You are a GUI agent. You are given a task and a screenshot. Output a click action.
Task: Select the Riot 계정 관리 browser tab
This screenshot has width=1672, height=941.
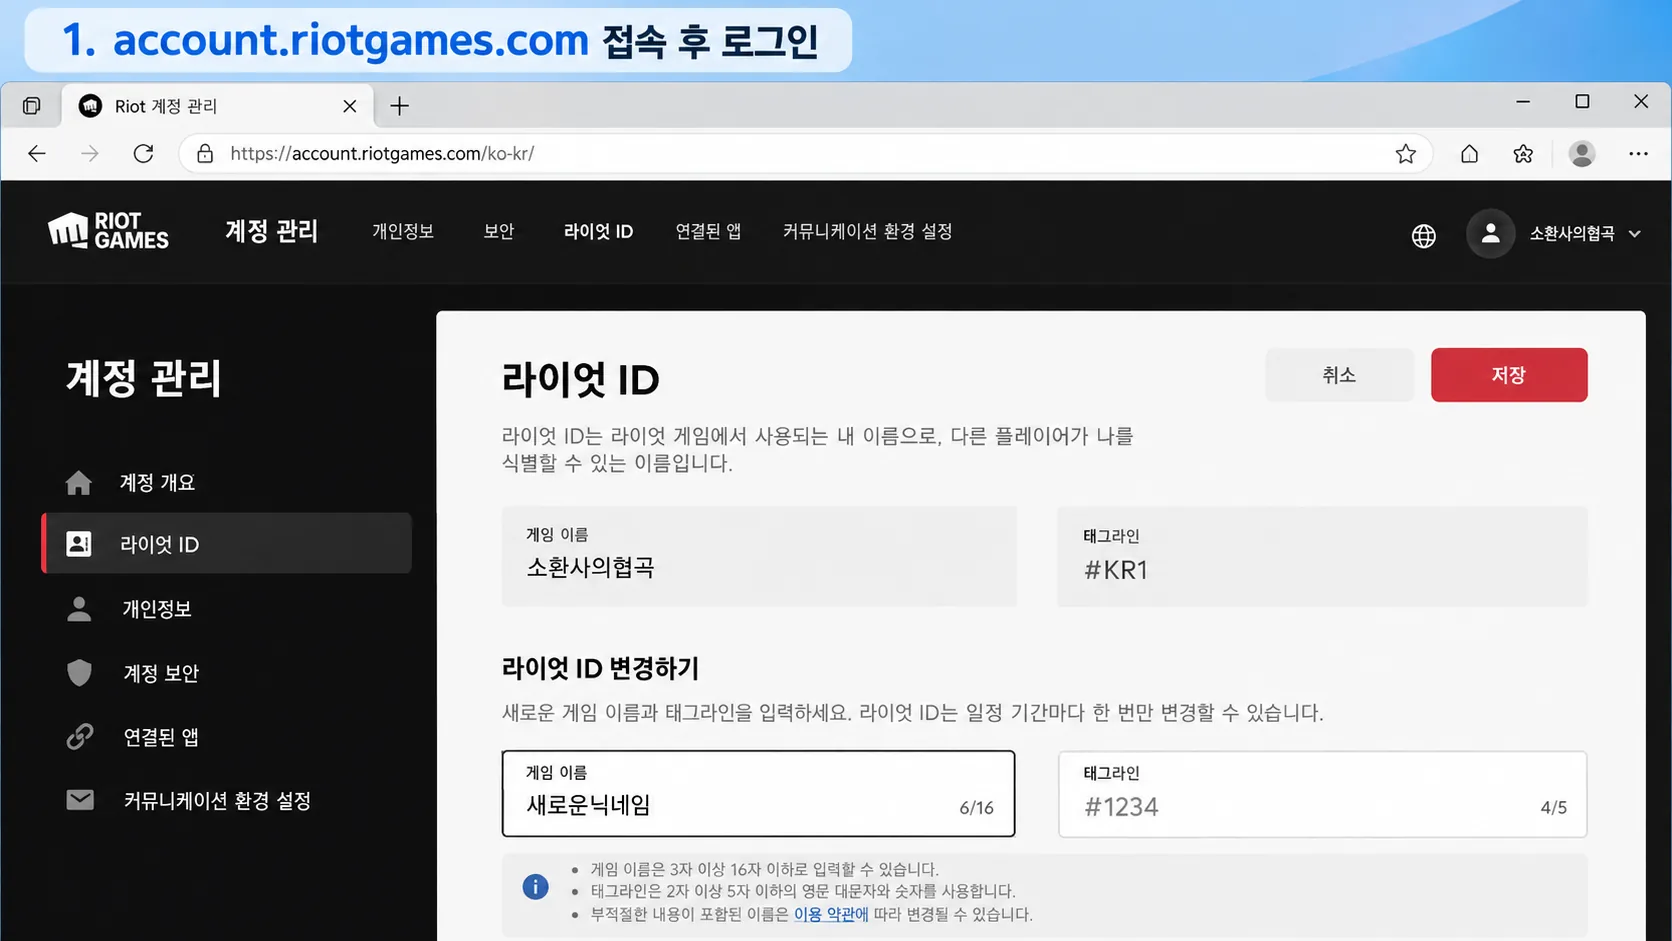point(217,106)
